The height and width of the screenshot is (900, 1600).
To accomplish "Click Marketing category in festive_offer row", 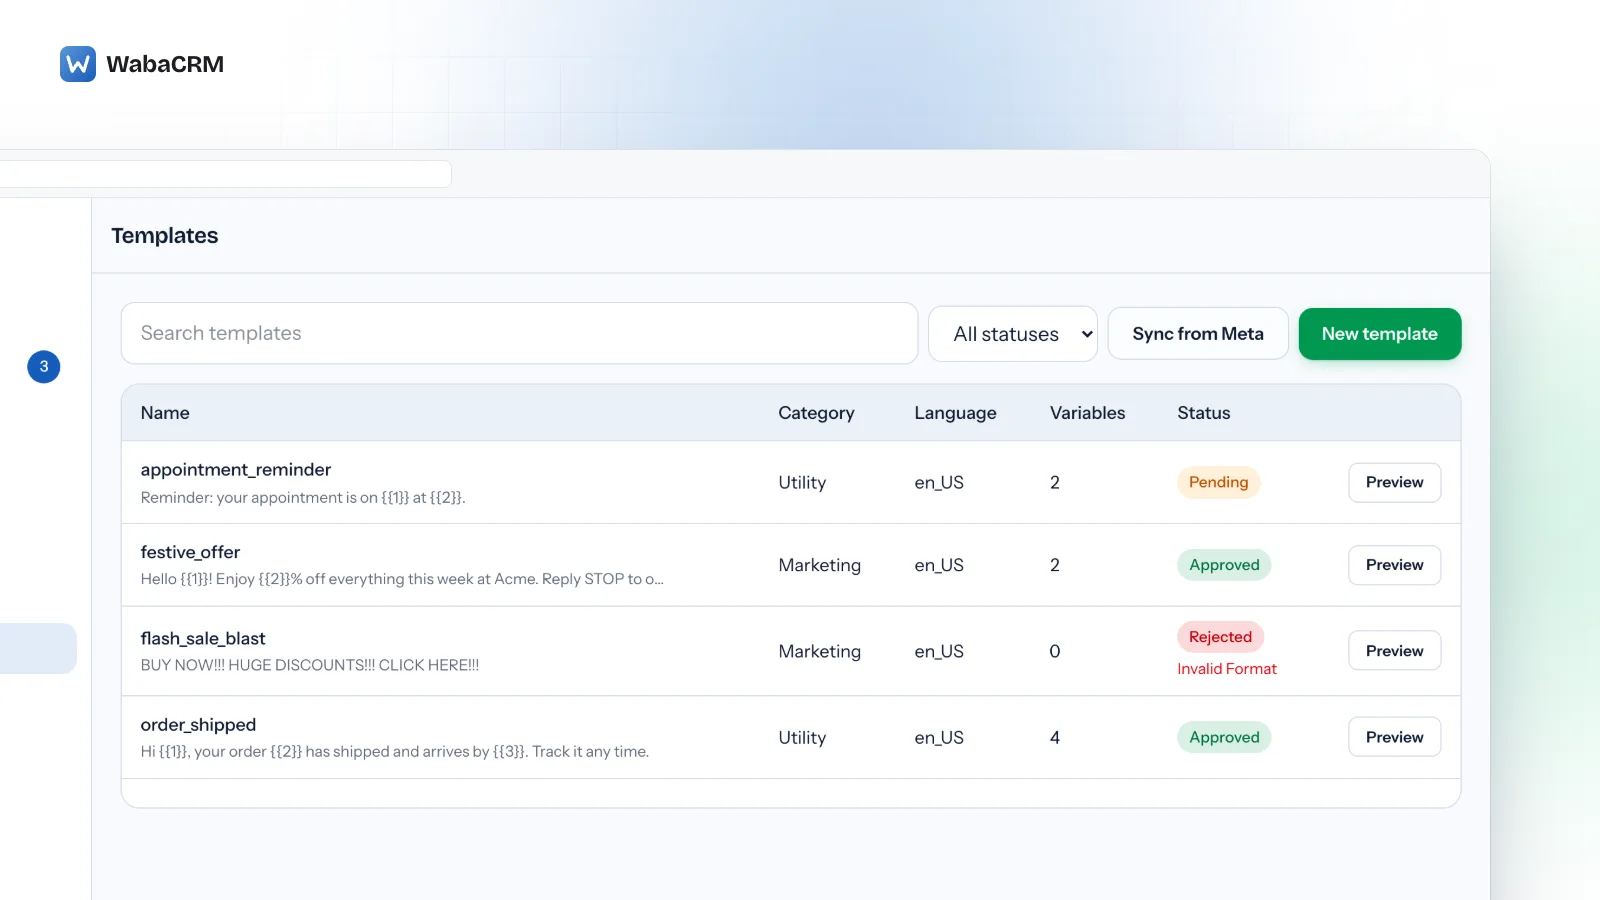I will [819, 565].
